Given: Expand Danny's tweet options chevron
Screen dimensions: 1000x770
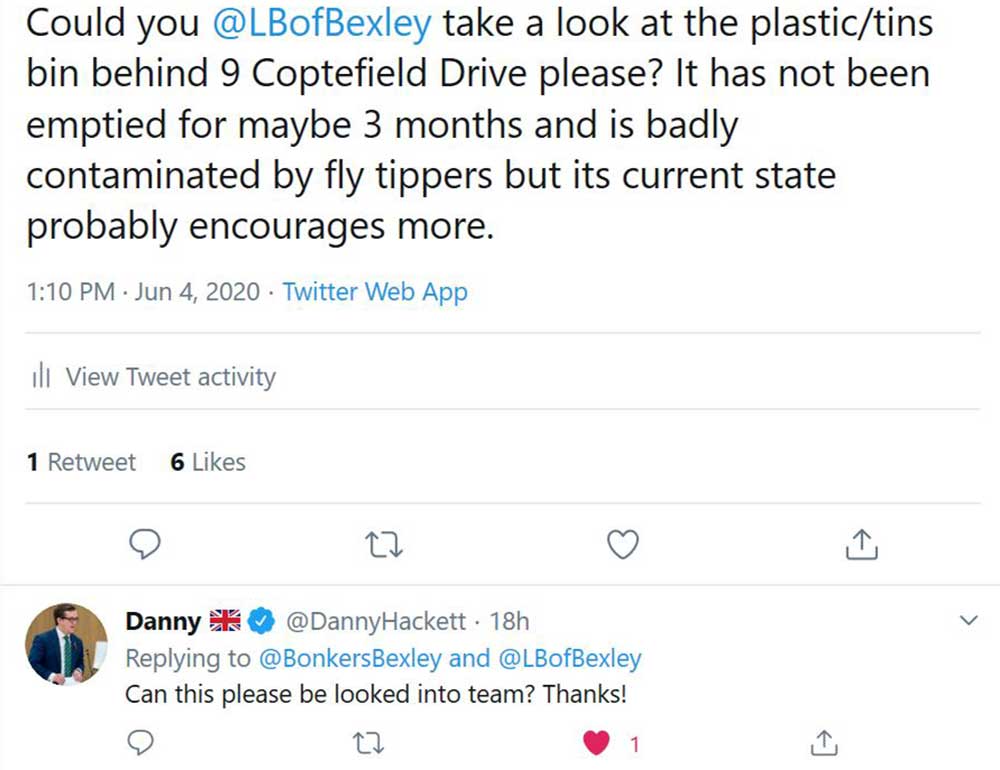Looking at the screenshot, I should pos(967,621).
